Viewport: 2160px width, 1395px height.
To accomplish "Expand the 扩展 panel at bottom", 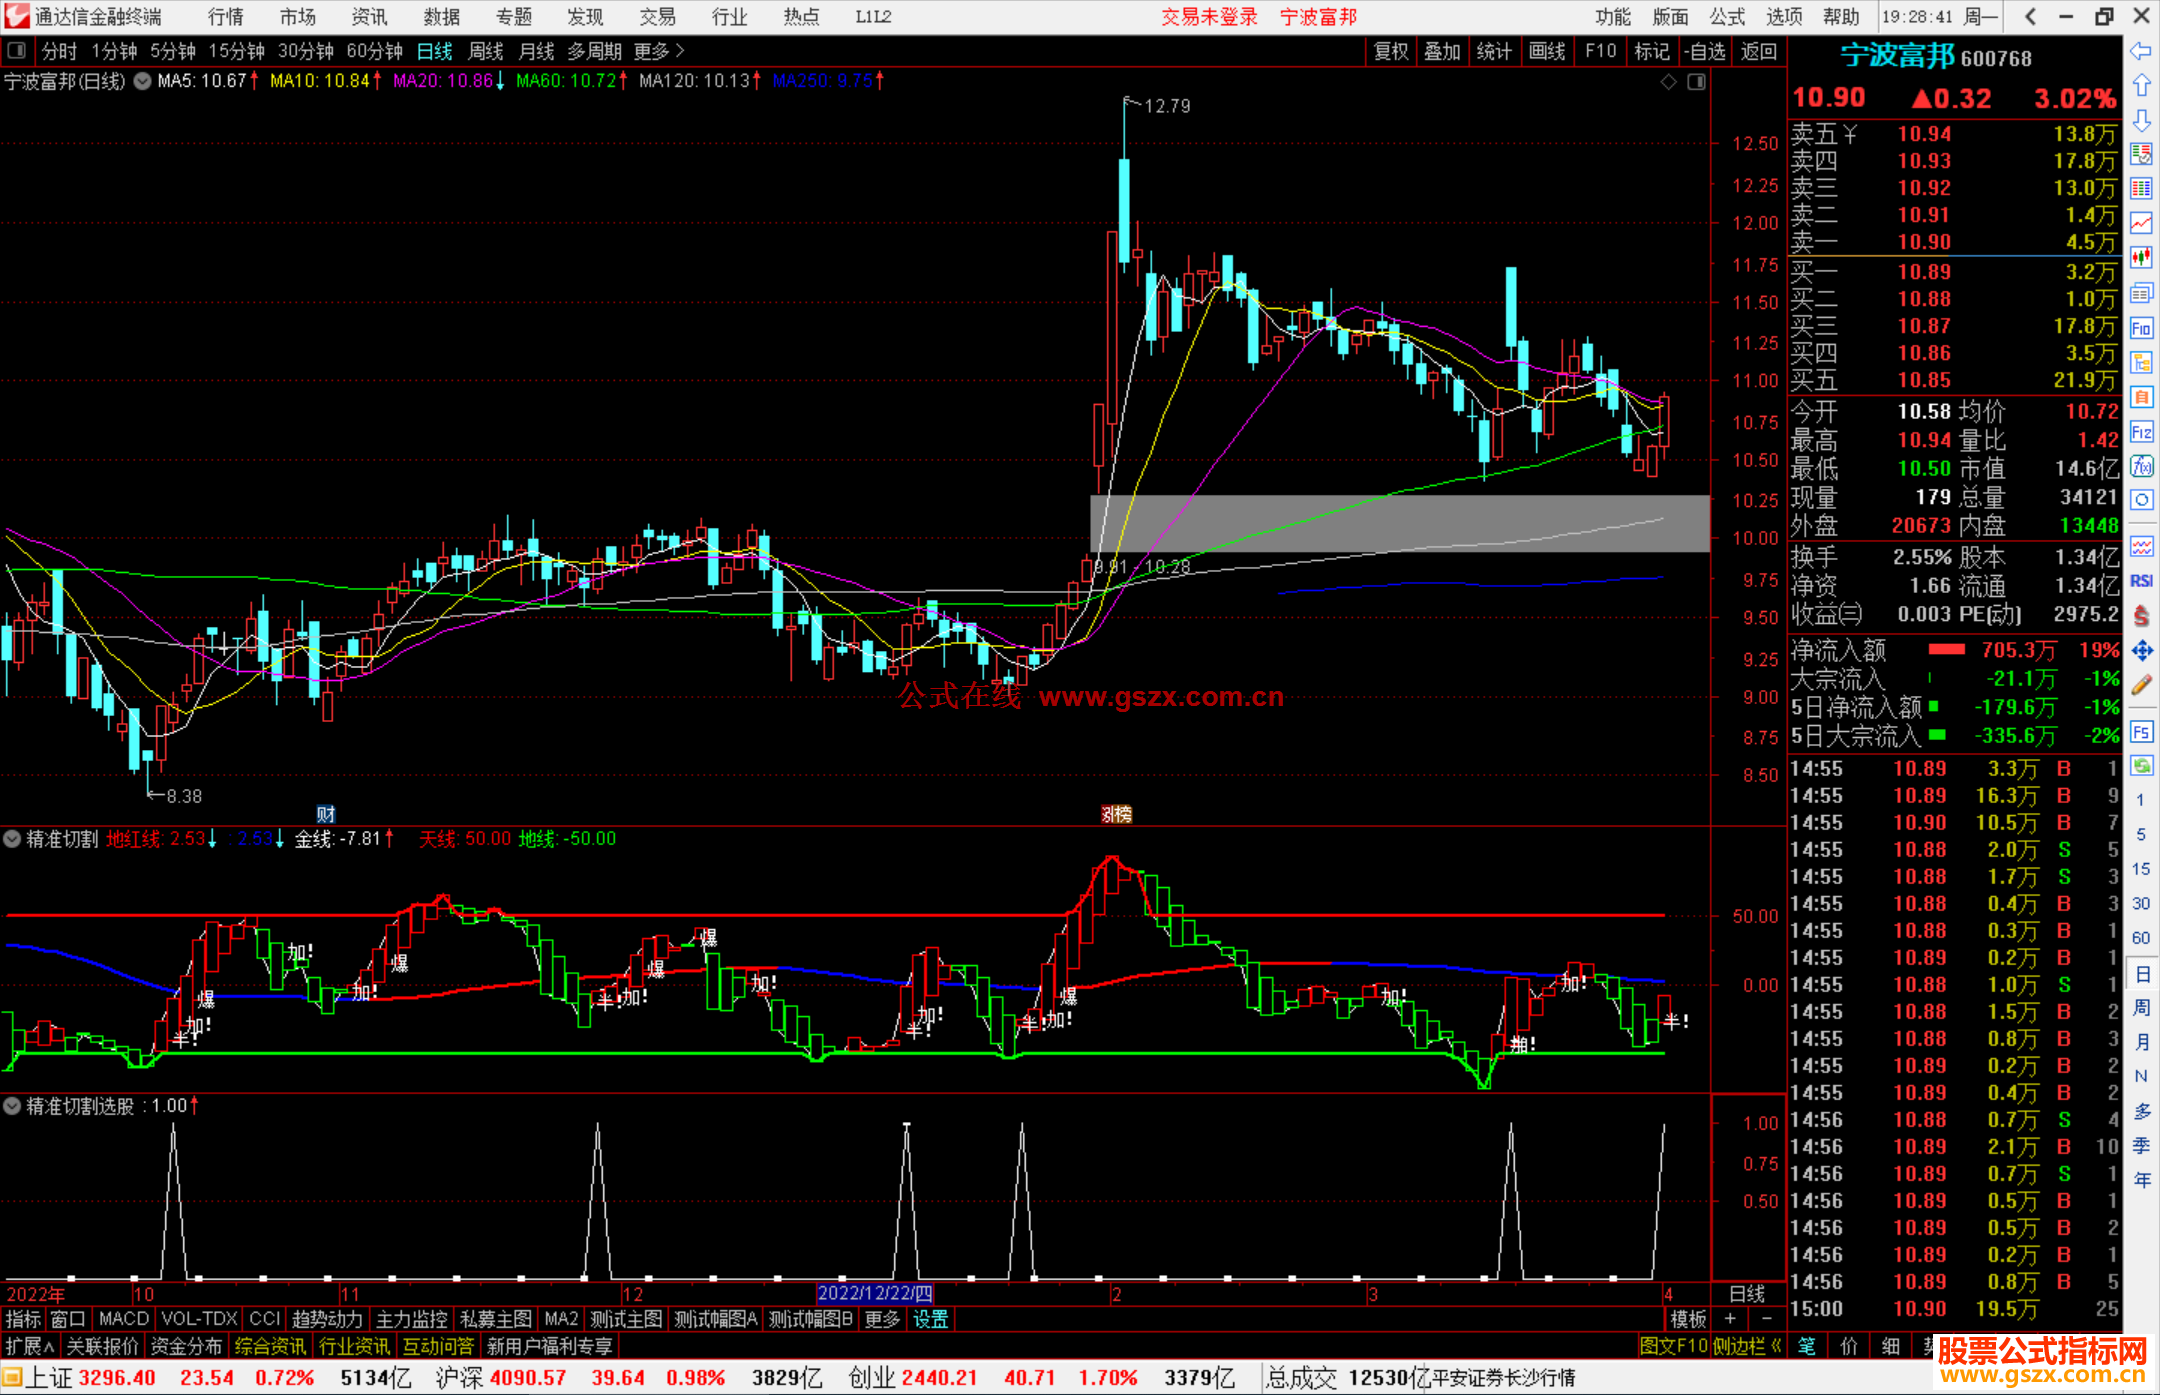I will [30, 1346].
